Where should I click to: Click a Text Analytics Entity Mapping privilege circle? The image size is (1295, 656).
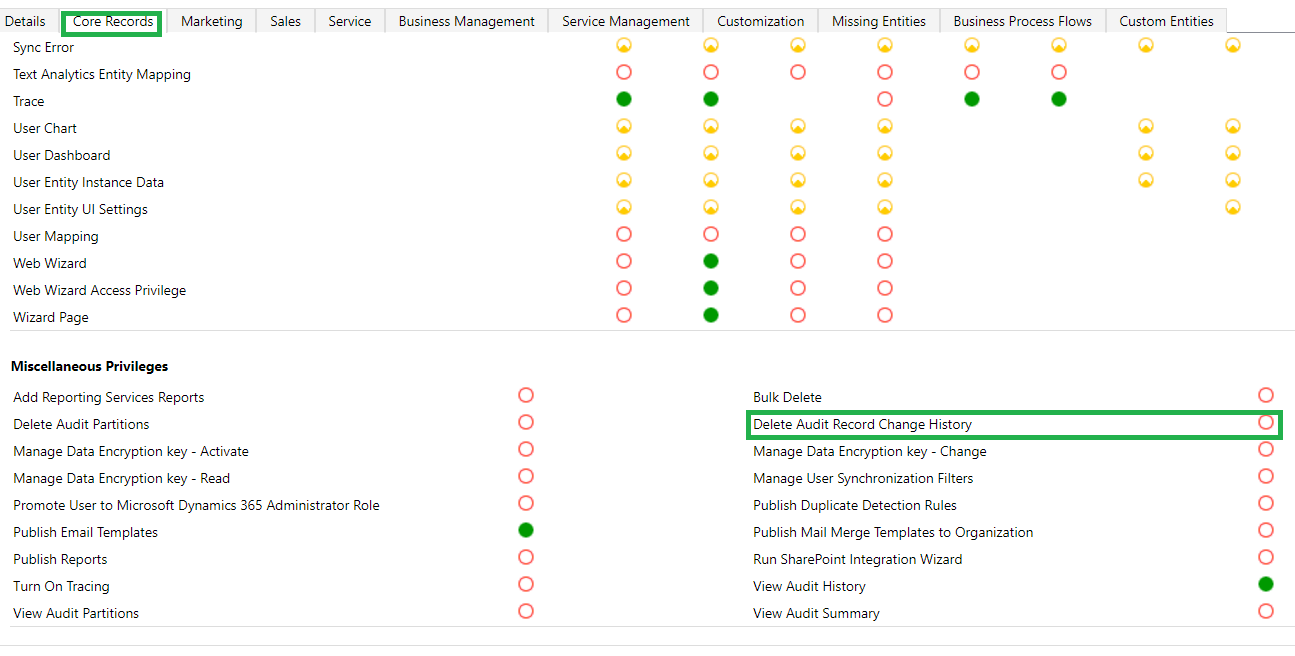[x=624, y=72]
